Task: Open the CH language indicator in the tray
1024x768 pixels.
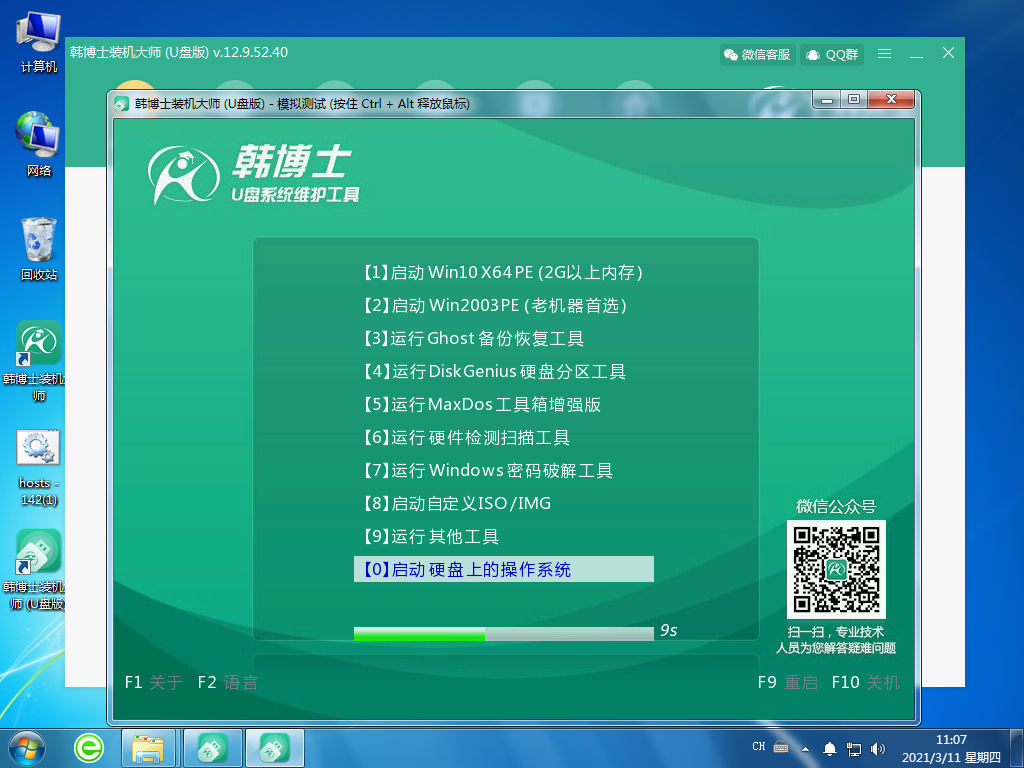Action: click(x=758, y=747)
